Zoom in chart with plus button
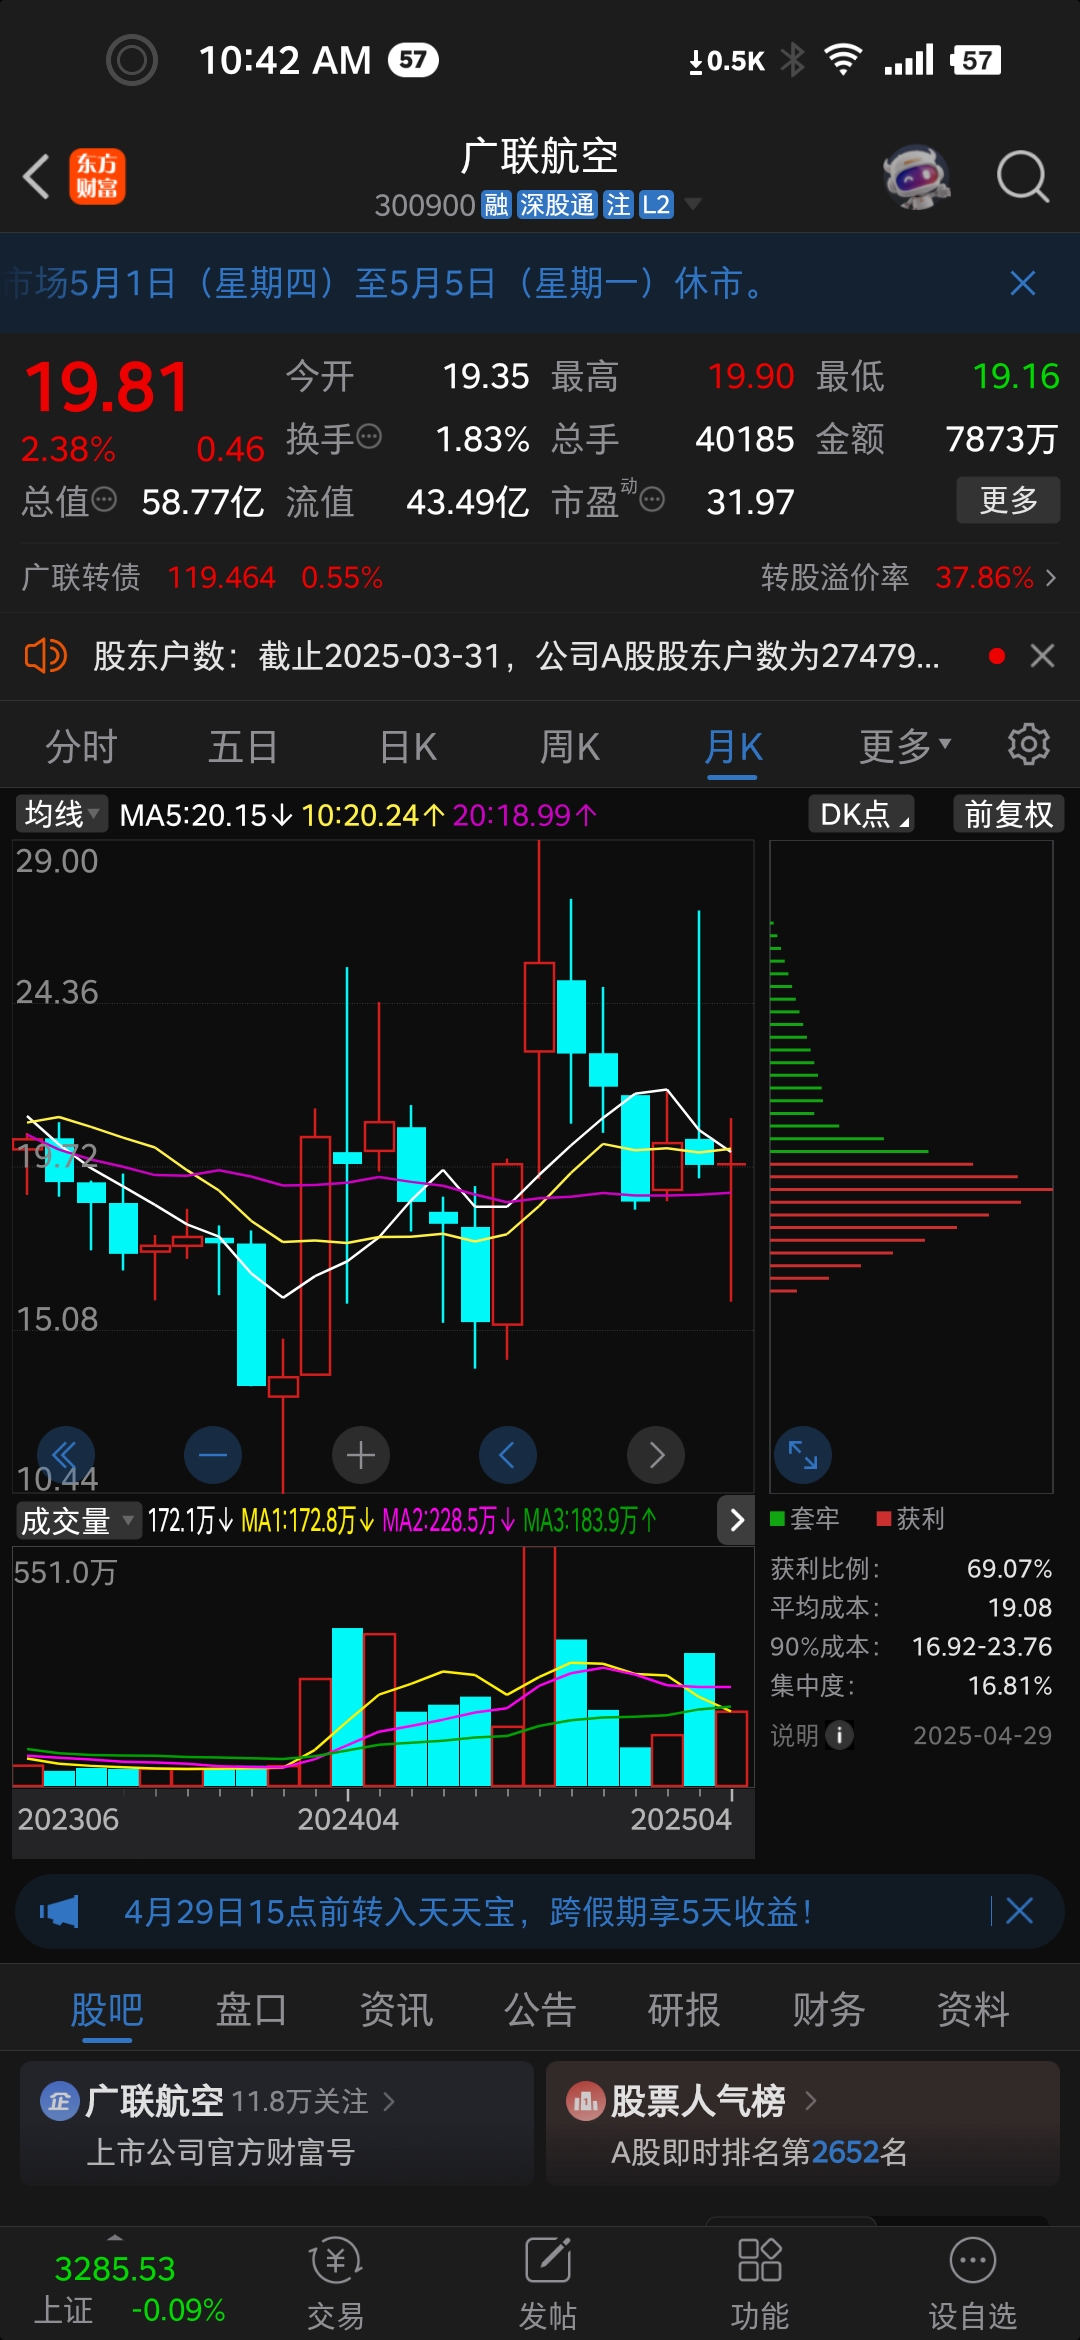The width and height of the screenshot is (1080, 2340). pos(361,1455)
